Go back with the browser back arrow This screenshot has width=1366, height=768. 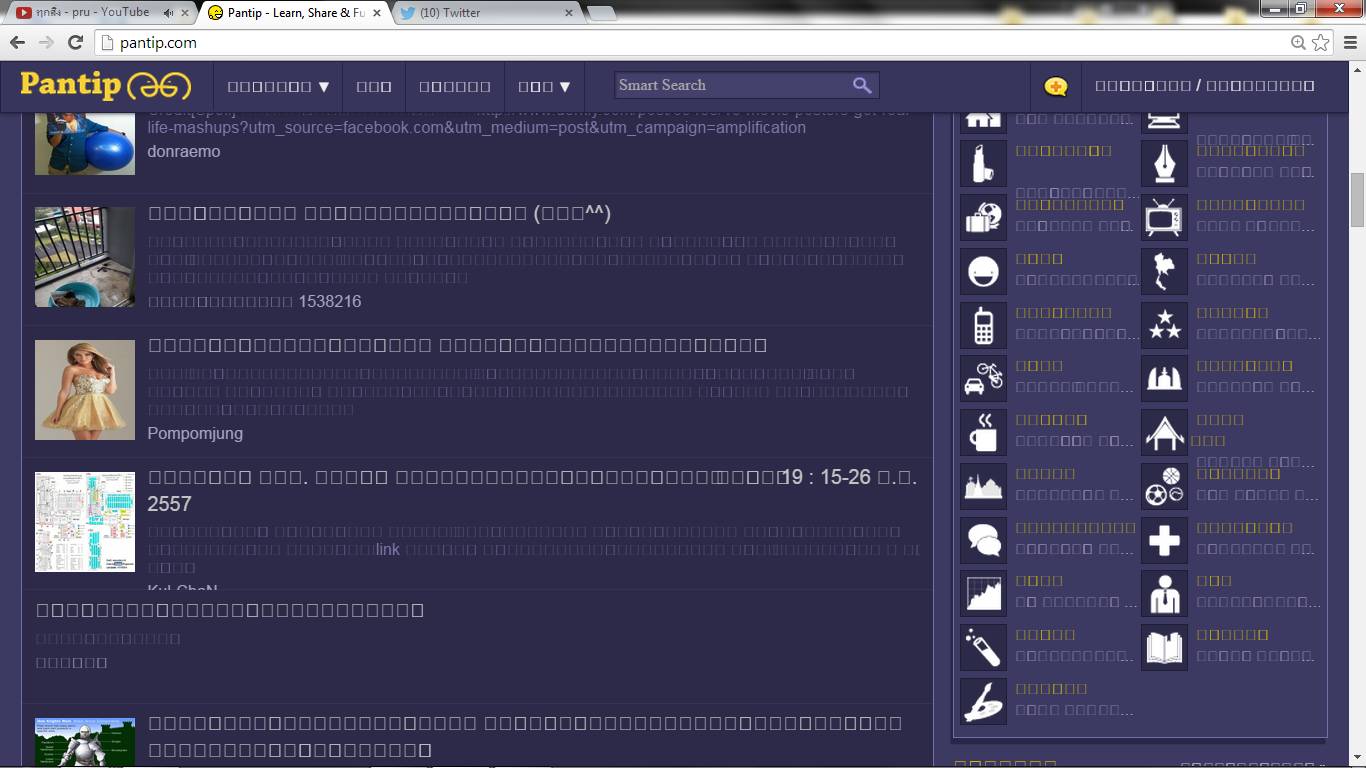(17, 42)
